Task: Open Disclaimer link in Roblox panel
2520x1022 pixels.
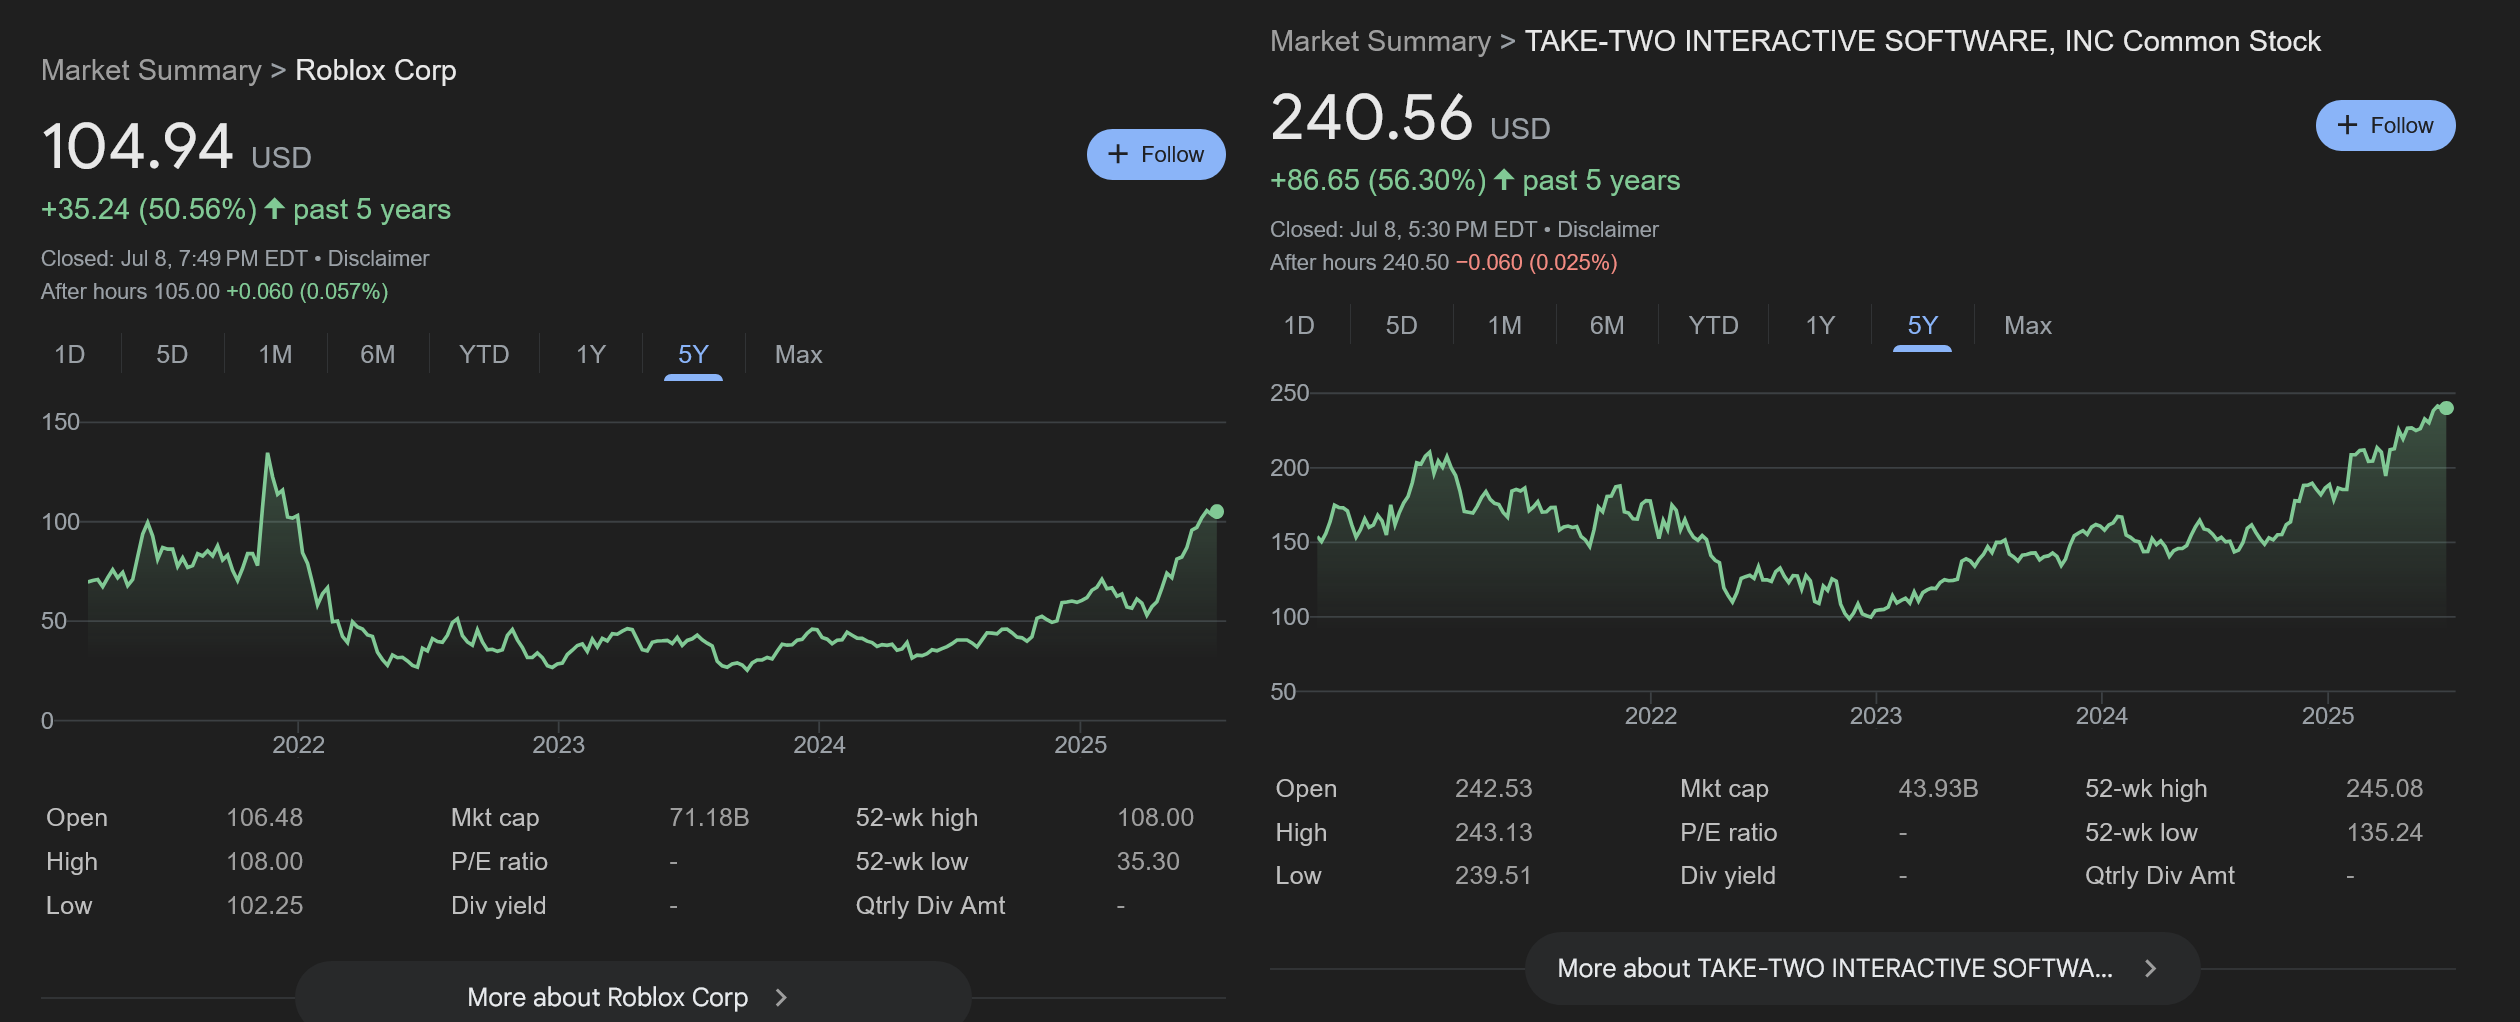Action: tap(378, 258)
